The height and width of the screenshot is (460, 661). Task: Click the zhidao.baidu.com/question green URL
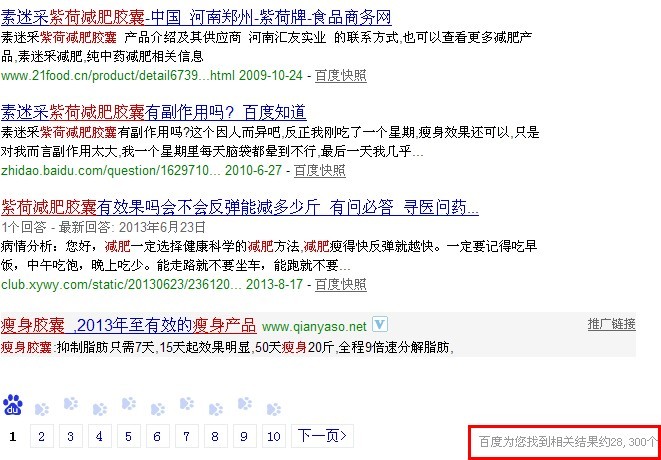coord(141,171)
